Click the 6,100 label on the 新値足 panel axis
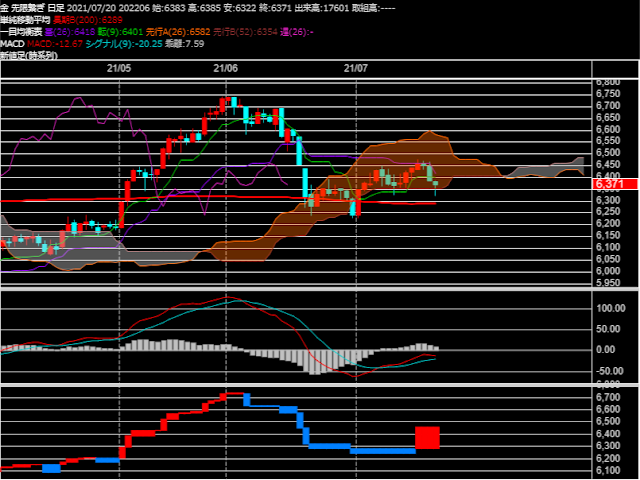This screenshot has width=640, height=480. [x=608, y=471]
